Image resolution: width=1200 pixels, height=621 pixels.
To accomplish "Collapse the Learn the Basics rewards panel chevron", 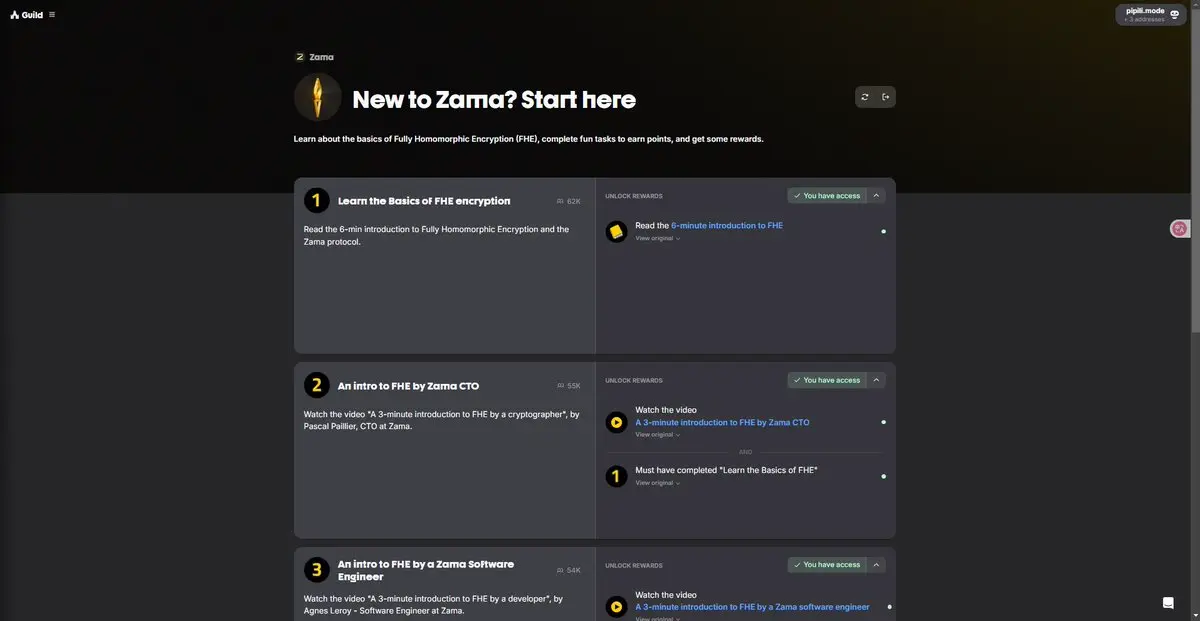I will pos(876,196).
